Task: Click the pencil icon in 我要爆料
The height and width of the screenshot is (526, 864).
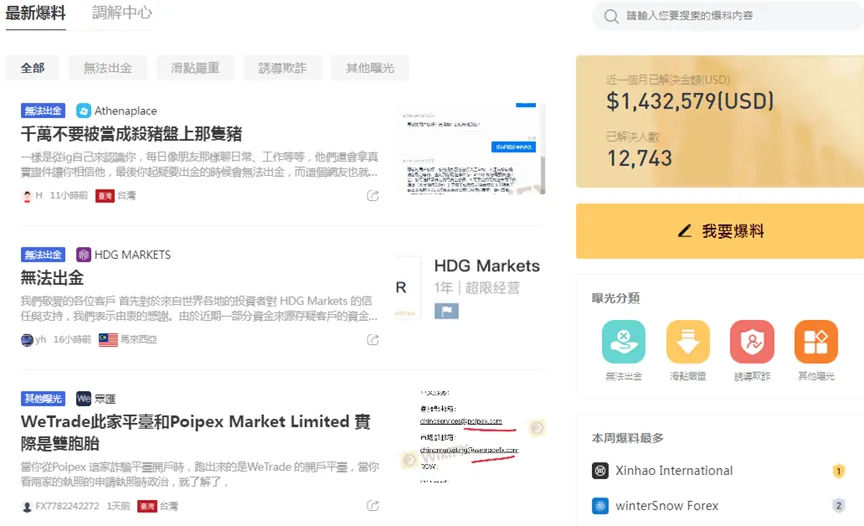Action: (x=684, y=231)
